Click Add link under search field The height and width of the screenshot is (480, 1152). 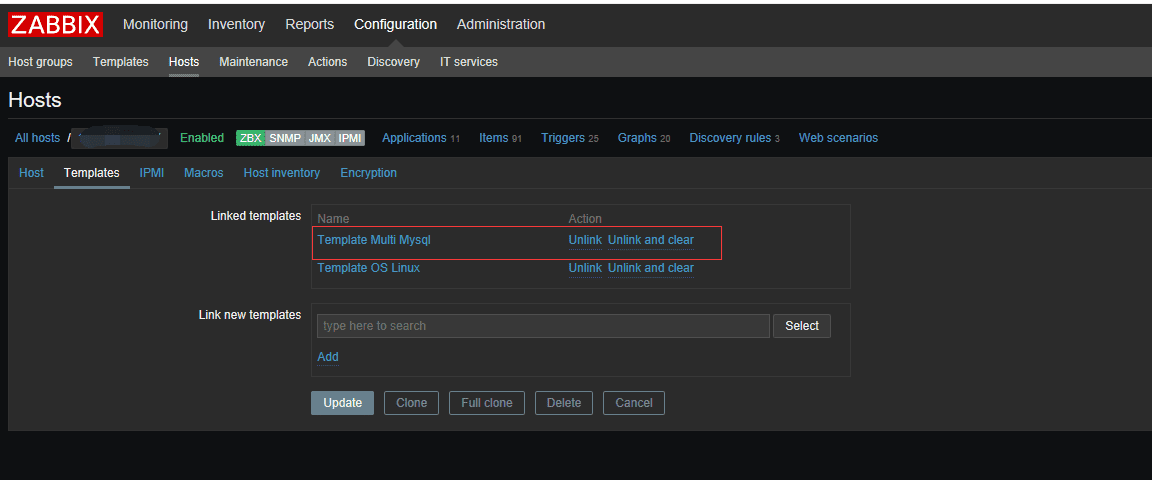[327, 357]
